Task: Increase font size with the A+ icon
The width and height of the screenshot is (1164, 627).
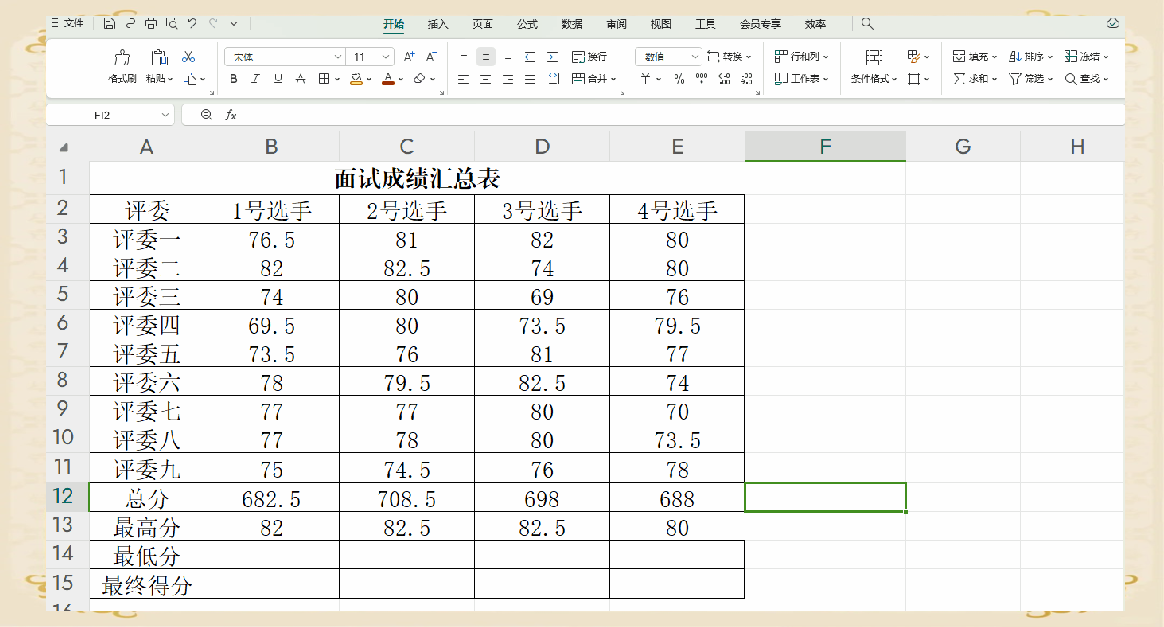Action: click(x=409, y=56)
